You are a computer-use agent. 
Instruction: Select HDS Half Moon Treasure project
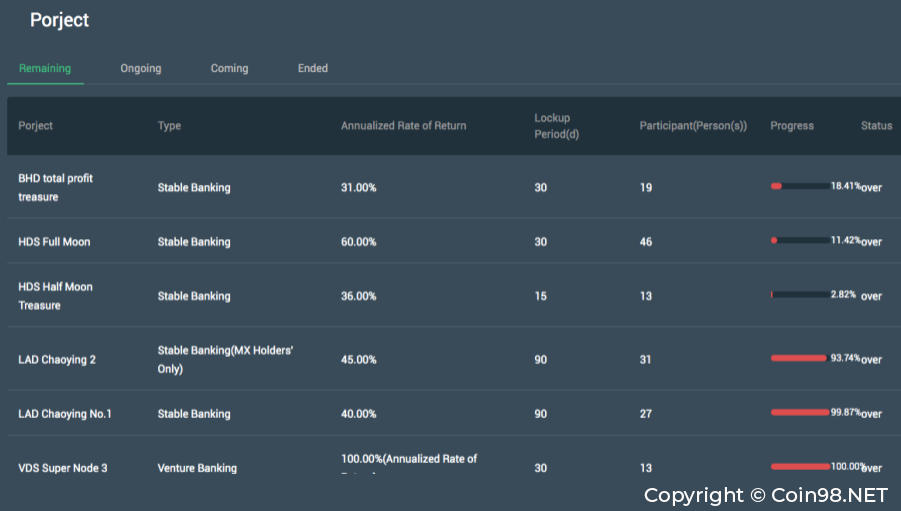(x=56, y=296)
